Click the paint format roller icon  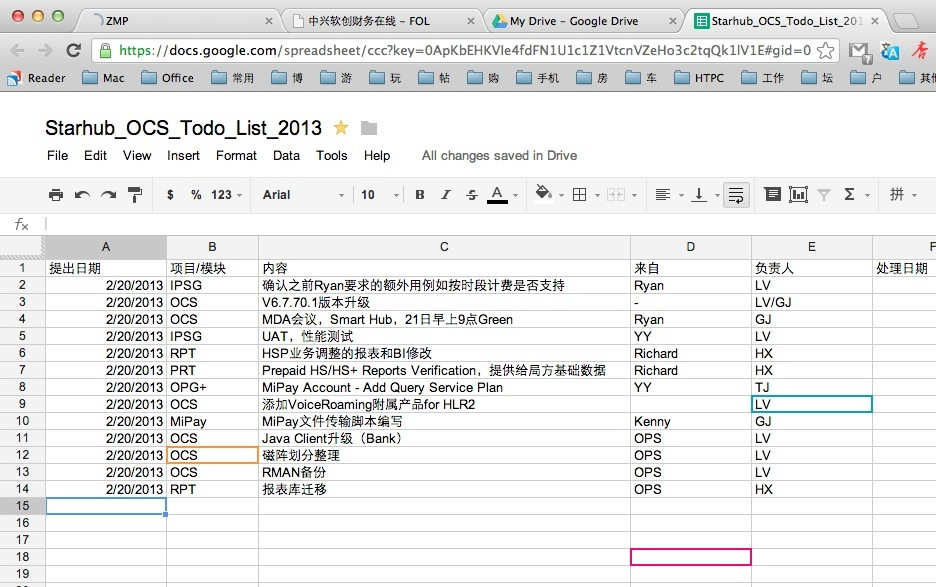click(134, 195)
